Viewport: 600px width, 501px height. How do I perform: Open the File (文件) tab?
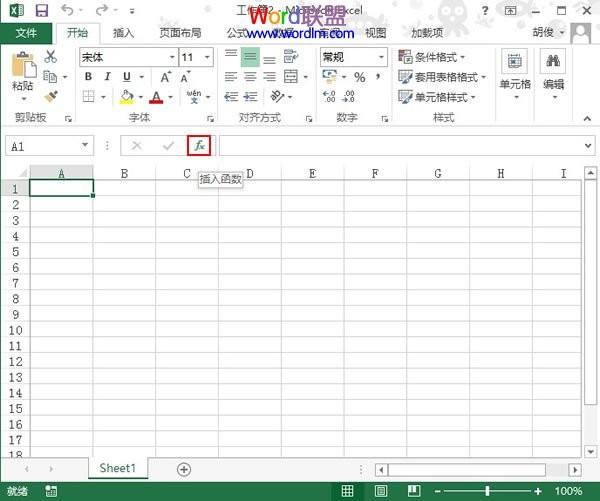(26, 33)
